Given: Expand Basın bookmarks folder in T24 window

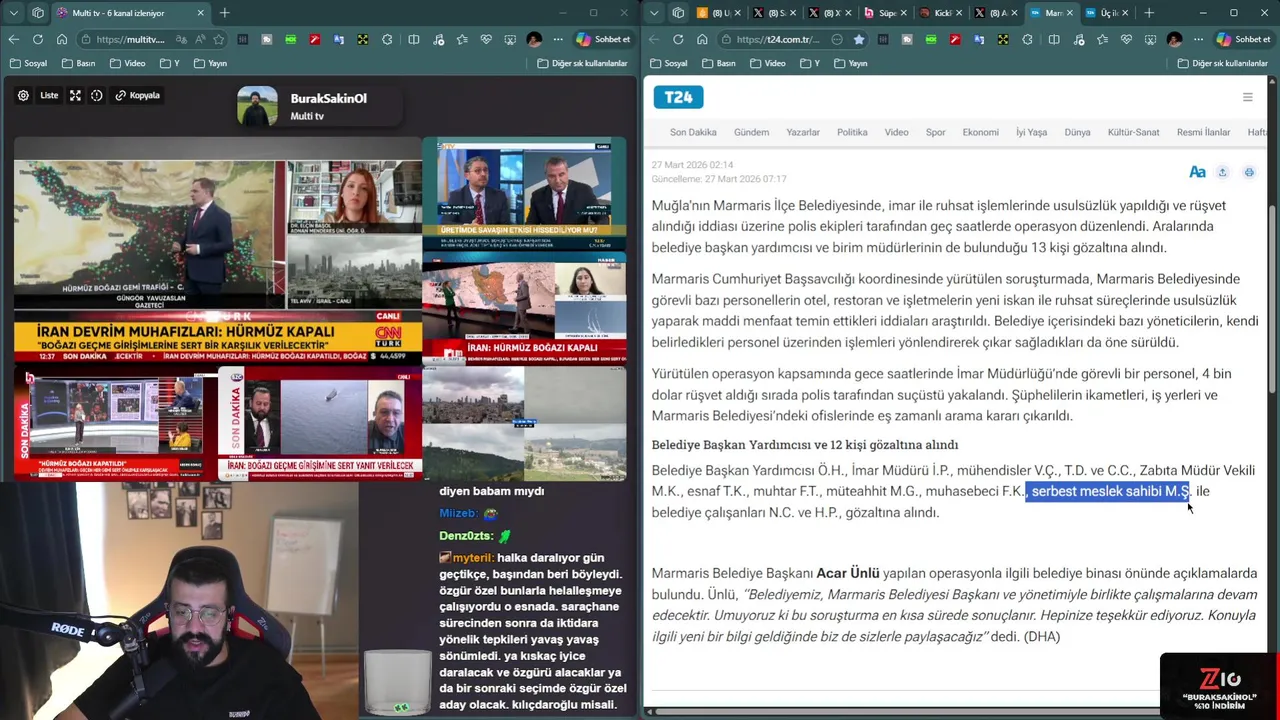Looking at the screenshot, I should 718,63.
